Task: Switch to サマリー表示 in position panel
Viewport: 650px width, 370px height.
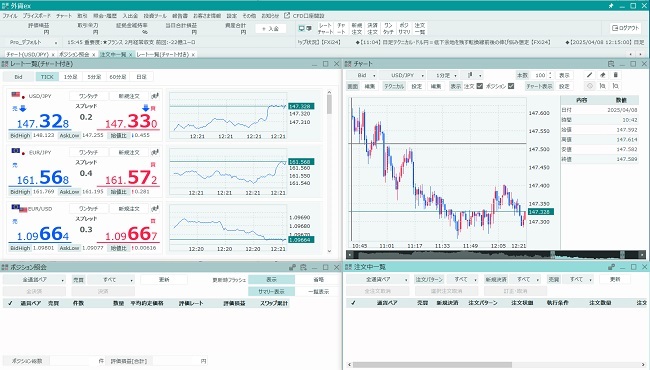Action: click(271, 292)
